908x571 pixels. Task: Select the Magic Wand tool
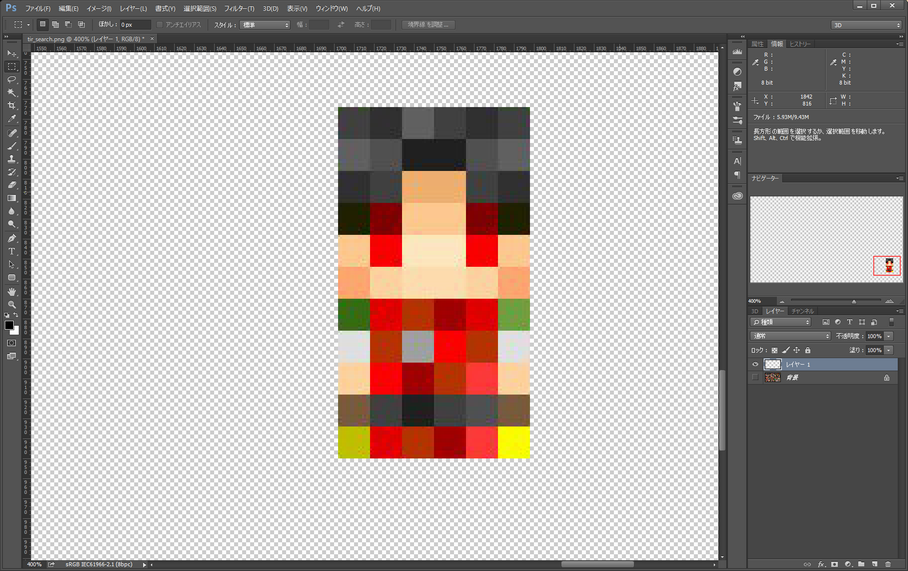tap(12, 93)
